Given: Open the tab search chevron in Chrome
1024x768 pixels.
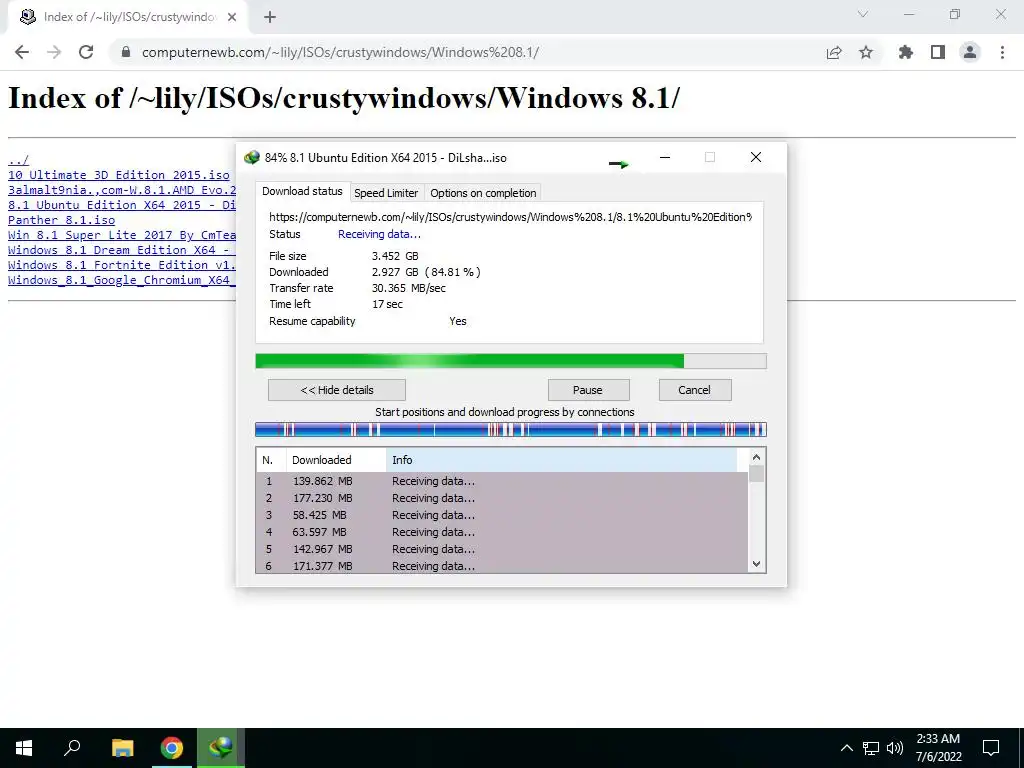Looking at the screenshot, I should (x=863, y=14).
